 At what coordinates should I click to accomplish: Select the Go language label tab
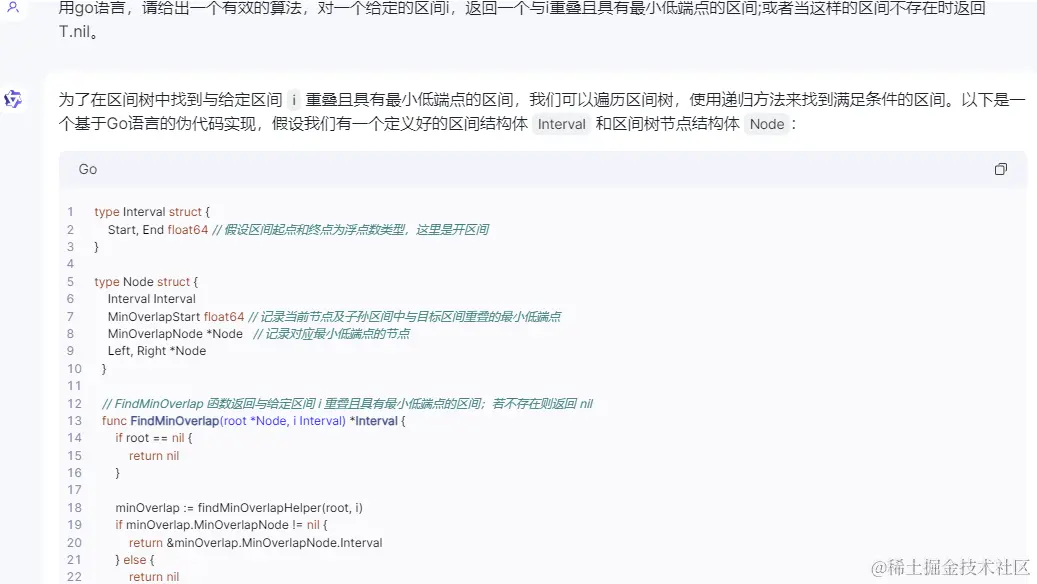click(x=86, y=169)
